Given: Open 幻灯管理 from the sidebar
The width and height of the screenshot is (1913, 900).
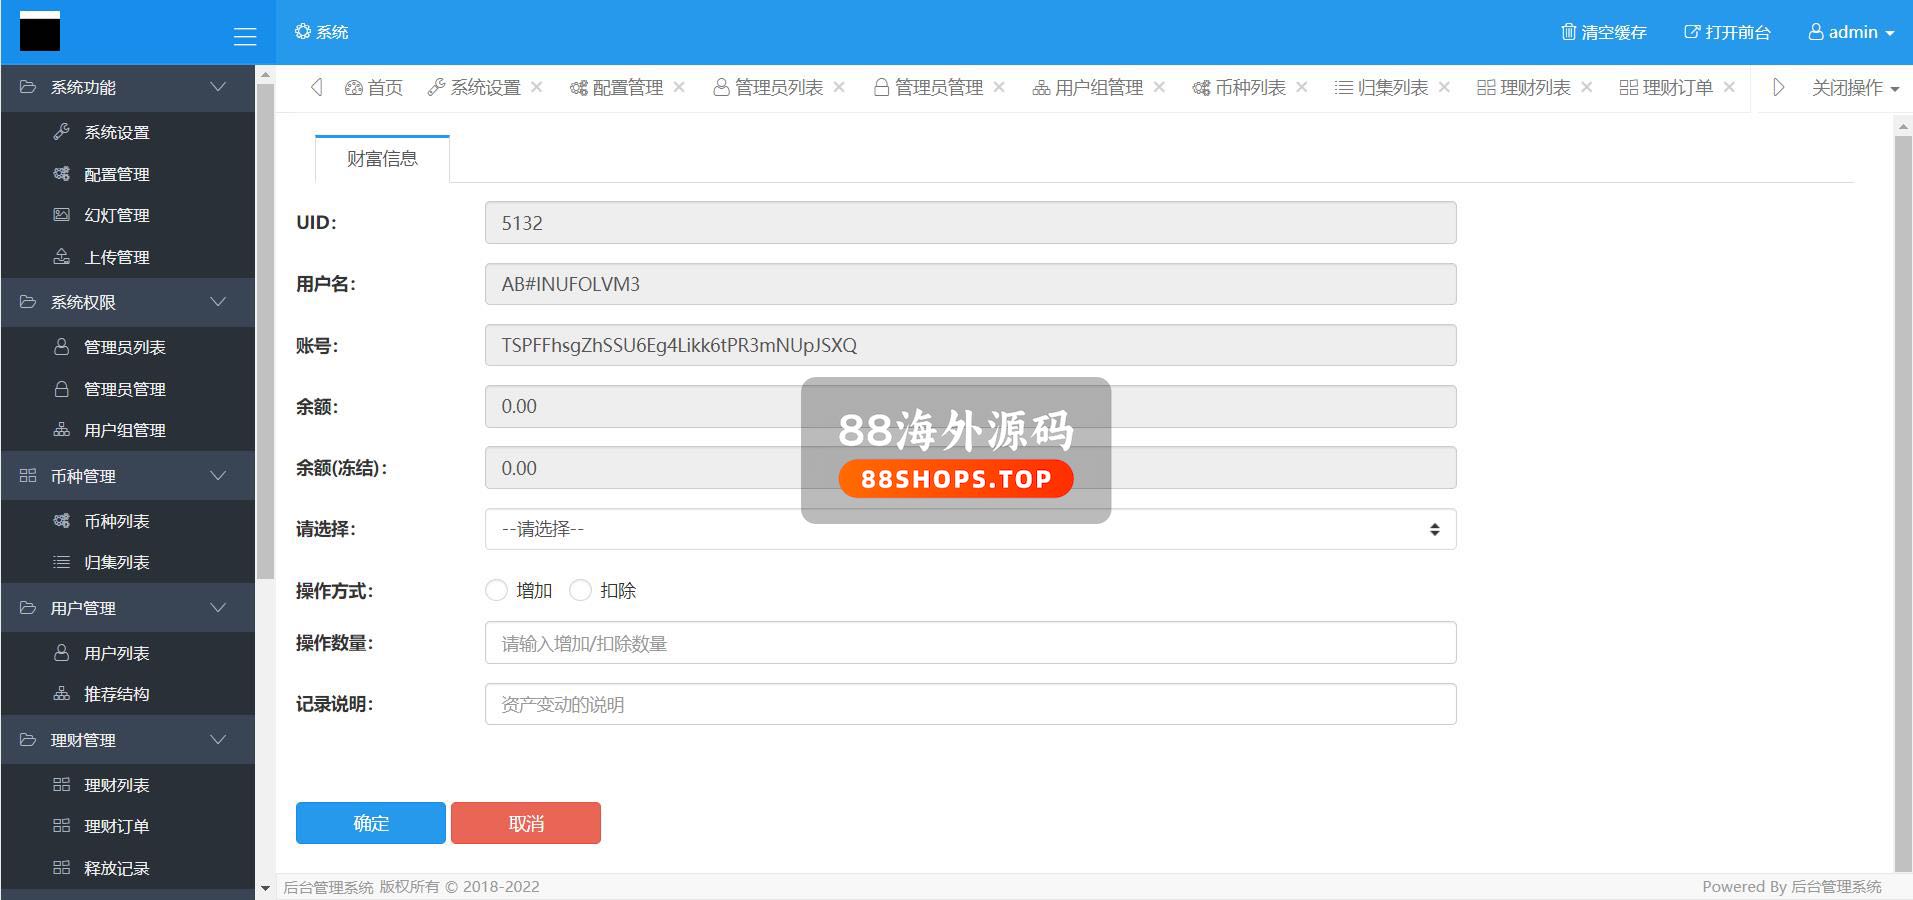Looking at the screenshot, I should [116, 215].
